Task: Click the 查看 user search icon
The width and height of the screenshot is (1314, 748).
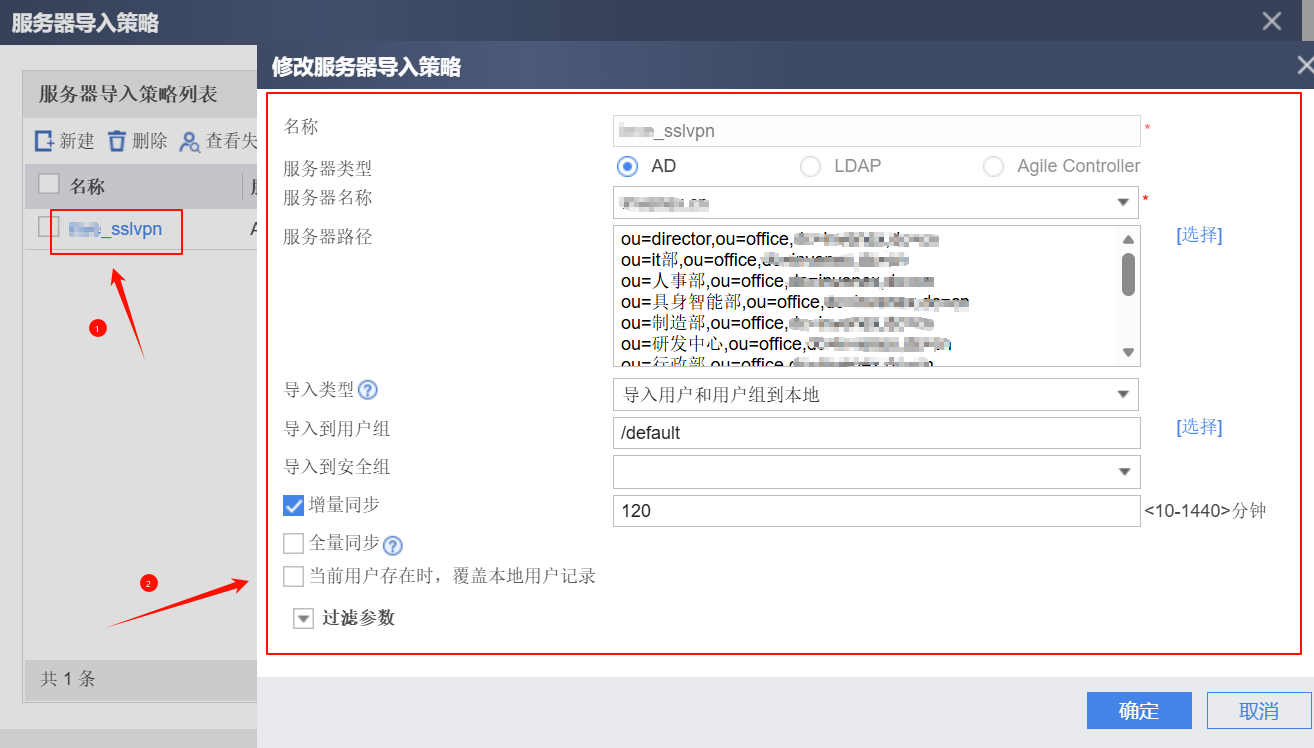Action: click(189, 142)
